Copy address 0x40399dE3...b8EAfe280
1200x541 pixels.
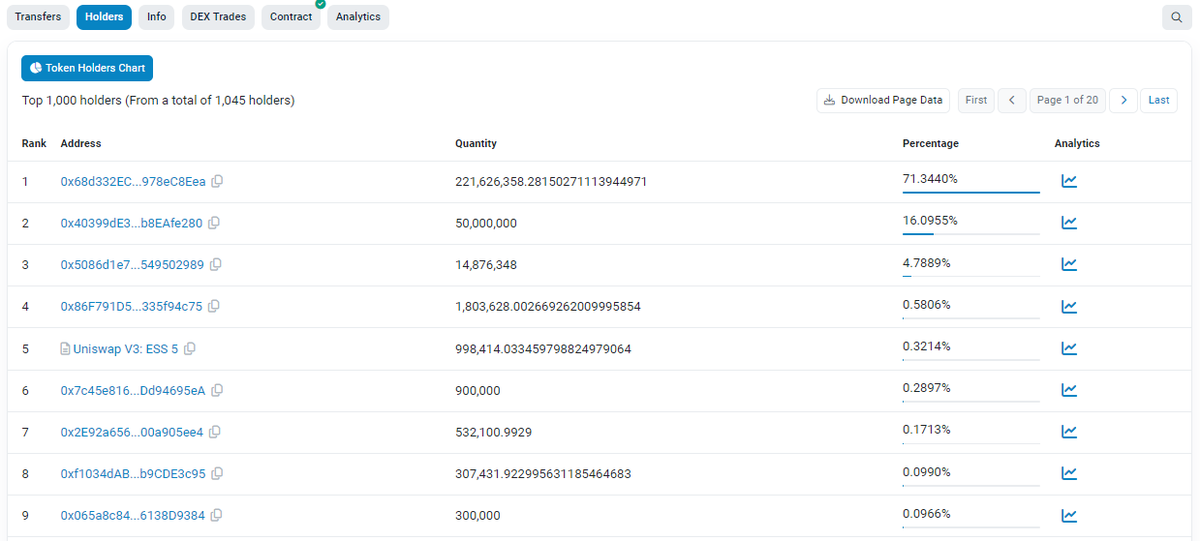tap(214, 223)
